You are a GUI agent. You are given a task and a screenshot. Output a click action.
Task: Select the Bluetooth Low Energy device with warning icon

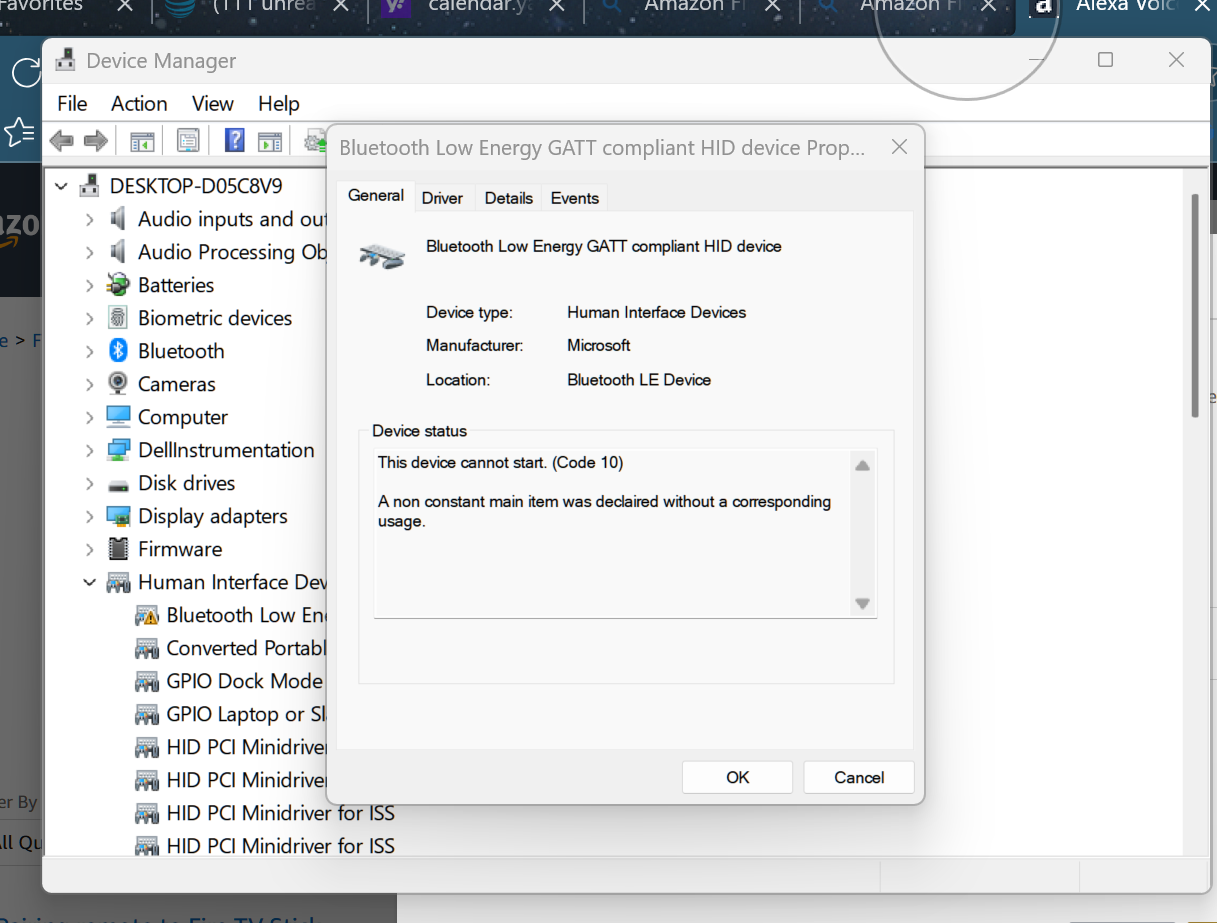coord(245,615)
